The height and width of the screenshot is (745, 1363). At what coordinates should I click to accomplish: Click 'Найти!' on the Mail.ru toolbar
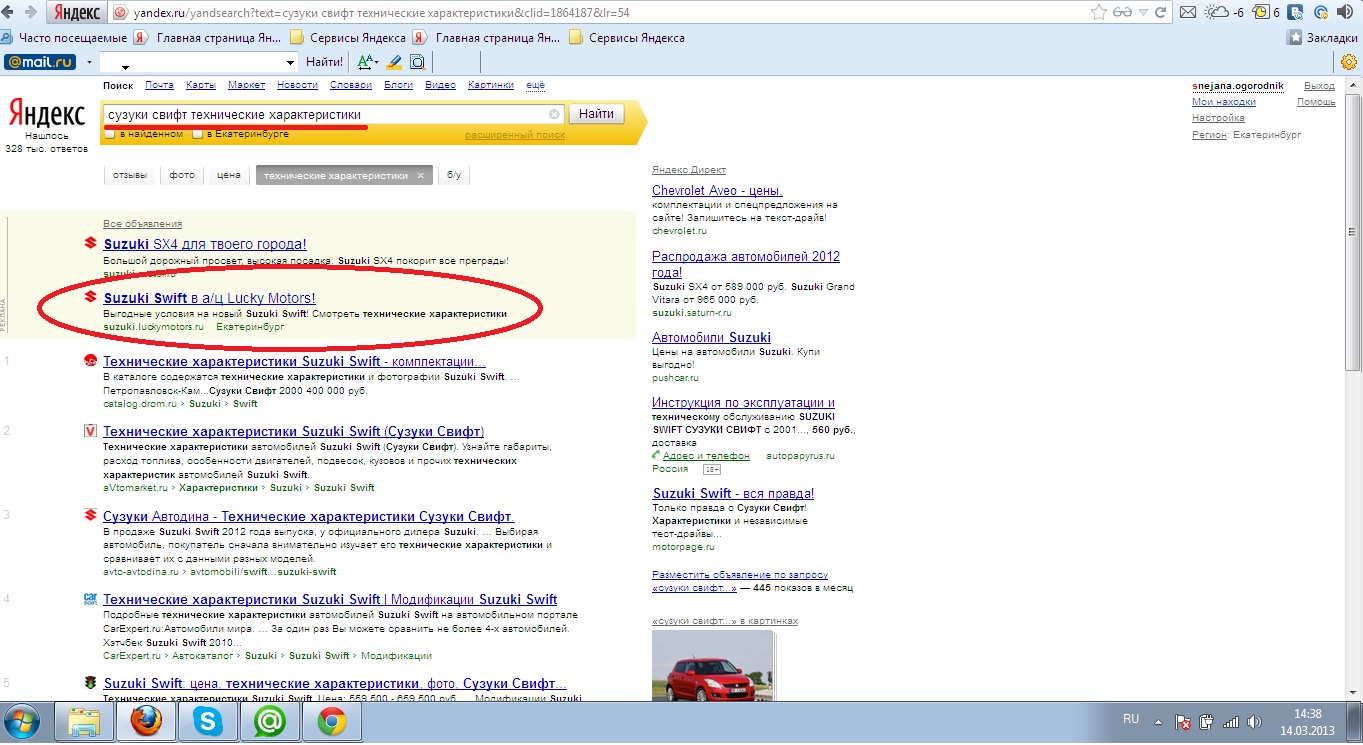tap(325, 62)
